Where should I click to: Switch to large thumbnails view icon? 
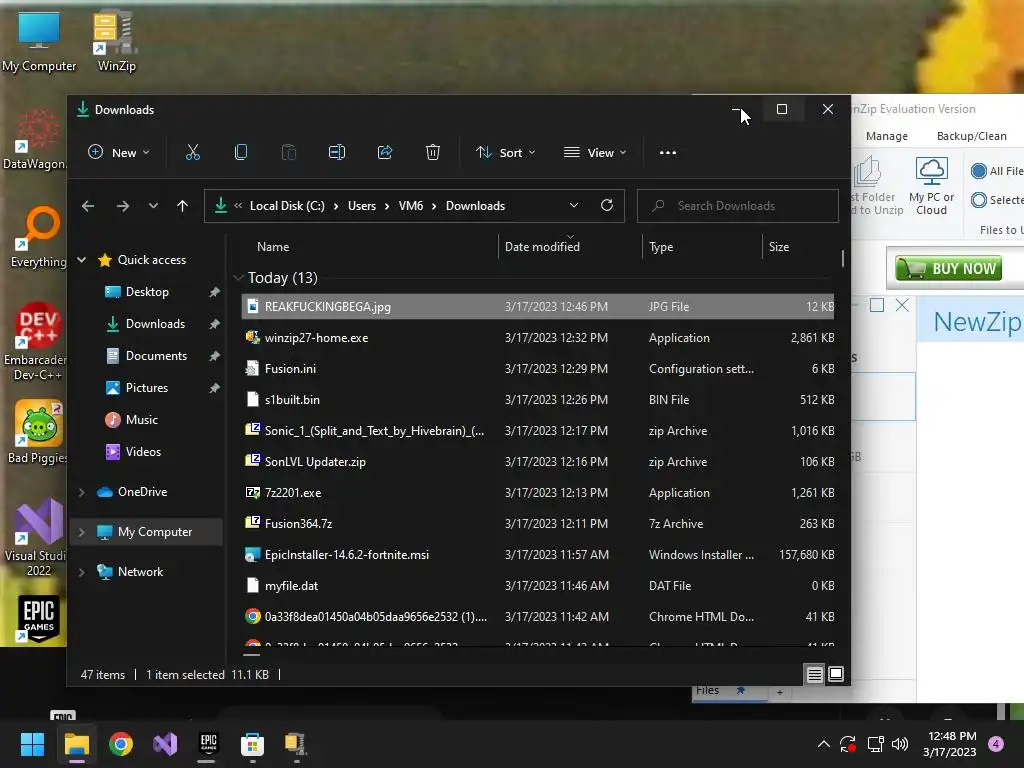(x=836, y=675)
